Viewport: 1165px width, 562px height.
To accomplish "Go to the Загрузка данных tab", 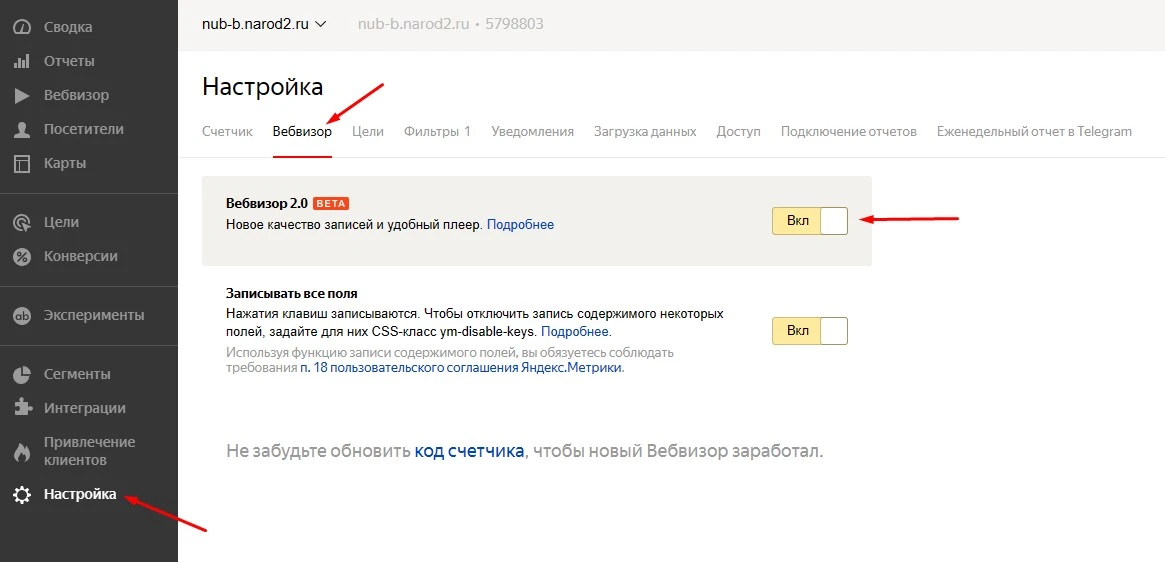I will pyautogui.click(x=645, y=132).
